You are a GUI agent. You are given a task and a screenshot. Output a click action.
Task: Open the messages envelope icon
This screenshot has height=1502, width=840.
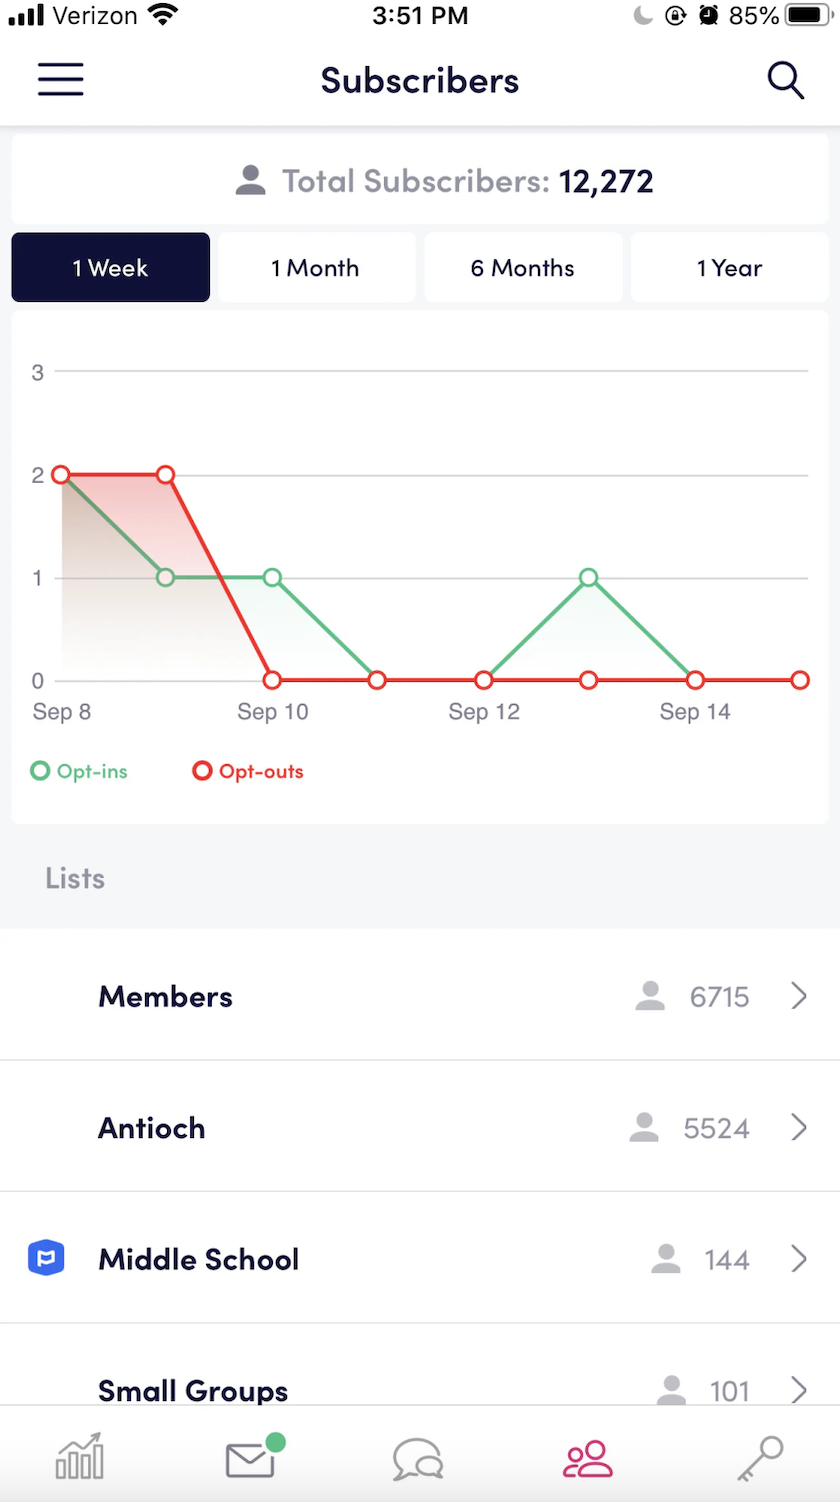[x=250, y=1458]
